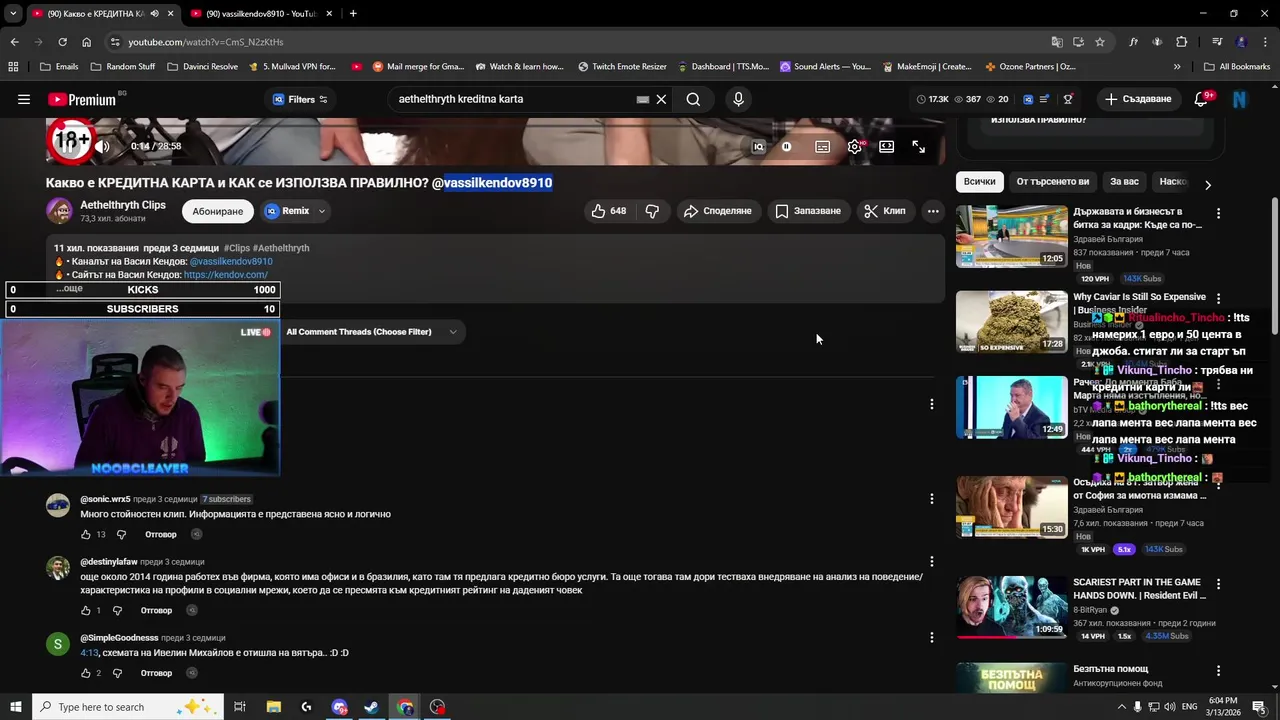This screenshot has width=1280, height=720.
Task: Go to YouTube Premium home logo
Action: 82,99
